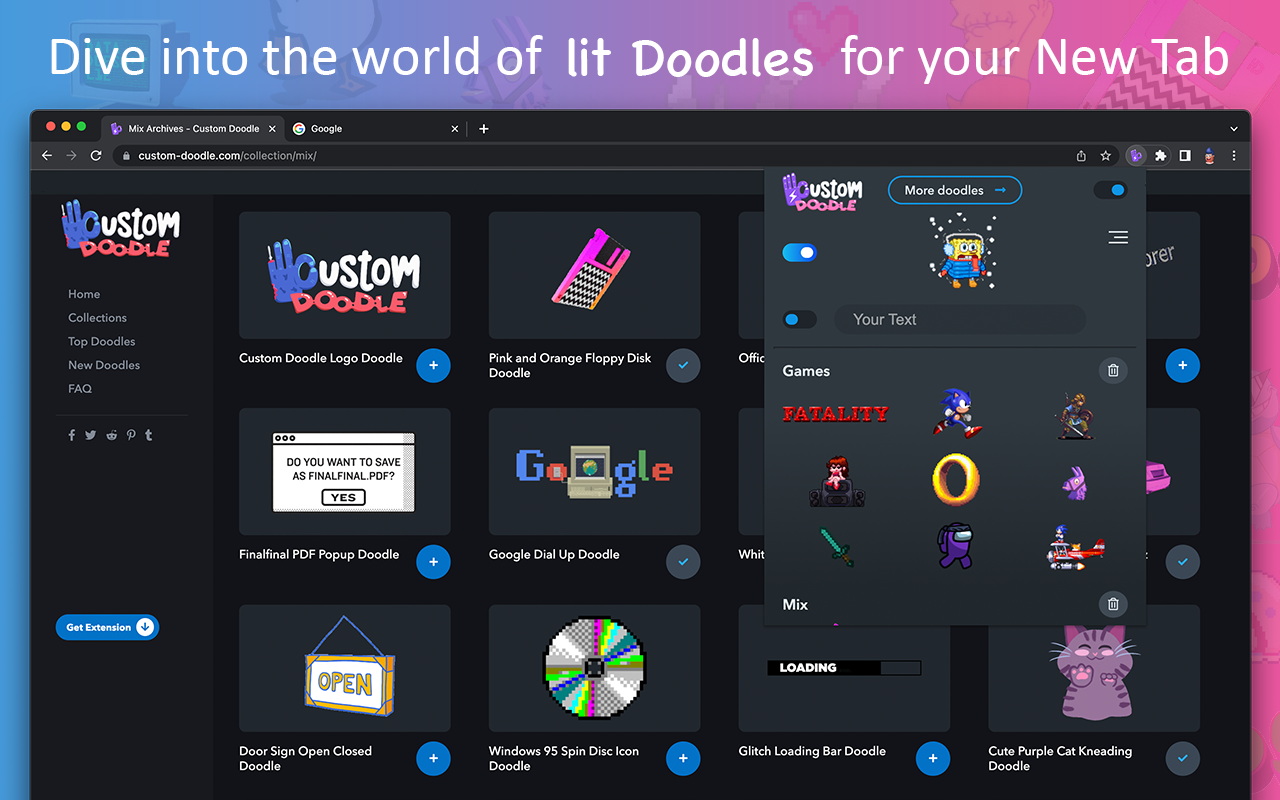
Task: Toggle the switch next to Your Text
Action: point(799,319)
